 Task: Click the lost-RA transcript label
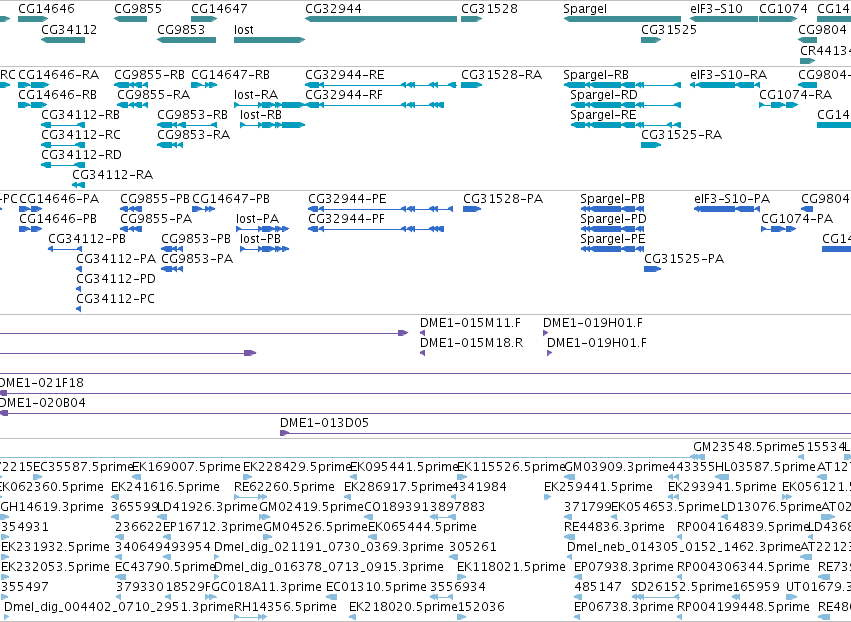coord(256,94)
